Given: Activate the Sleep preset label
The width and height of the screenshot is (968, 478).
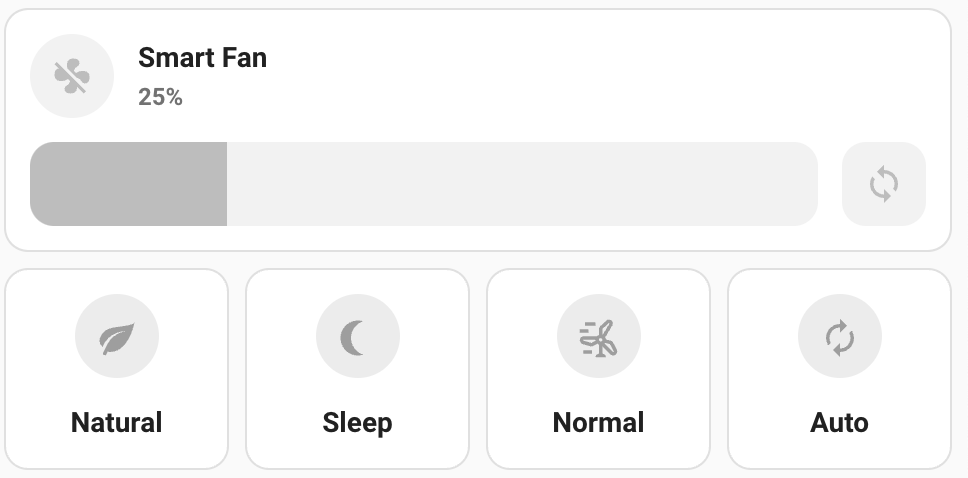Looking at the screenshot, I should point(357,424).
